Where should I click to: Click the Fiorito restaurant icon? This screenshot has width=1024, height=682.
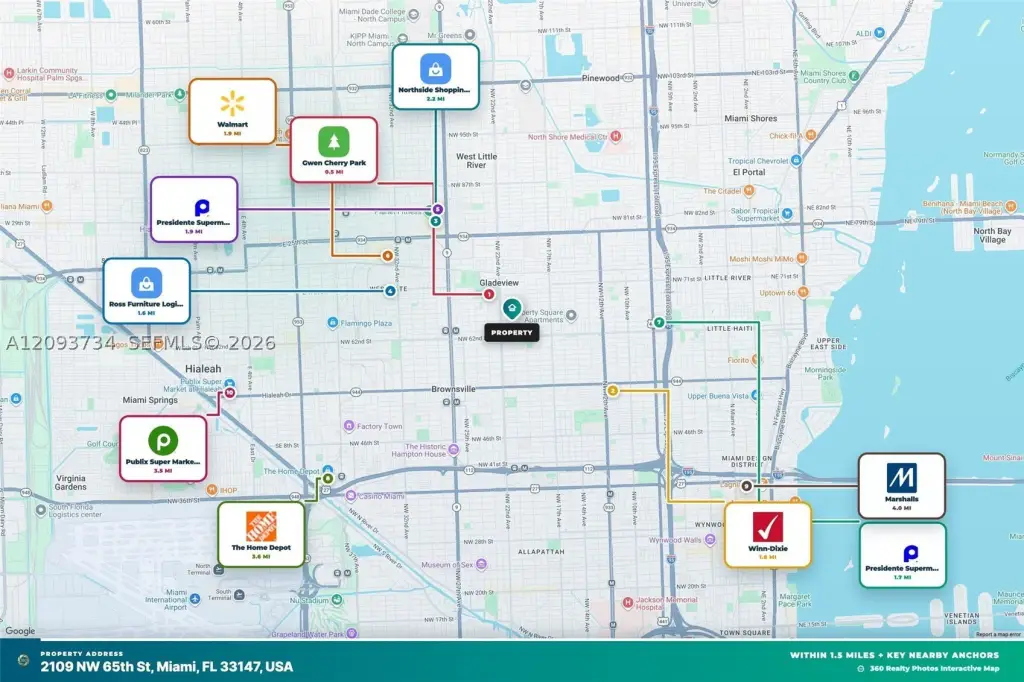754,359
